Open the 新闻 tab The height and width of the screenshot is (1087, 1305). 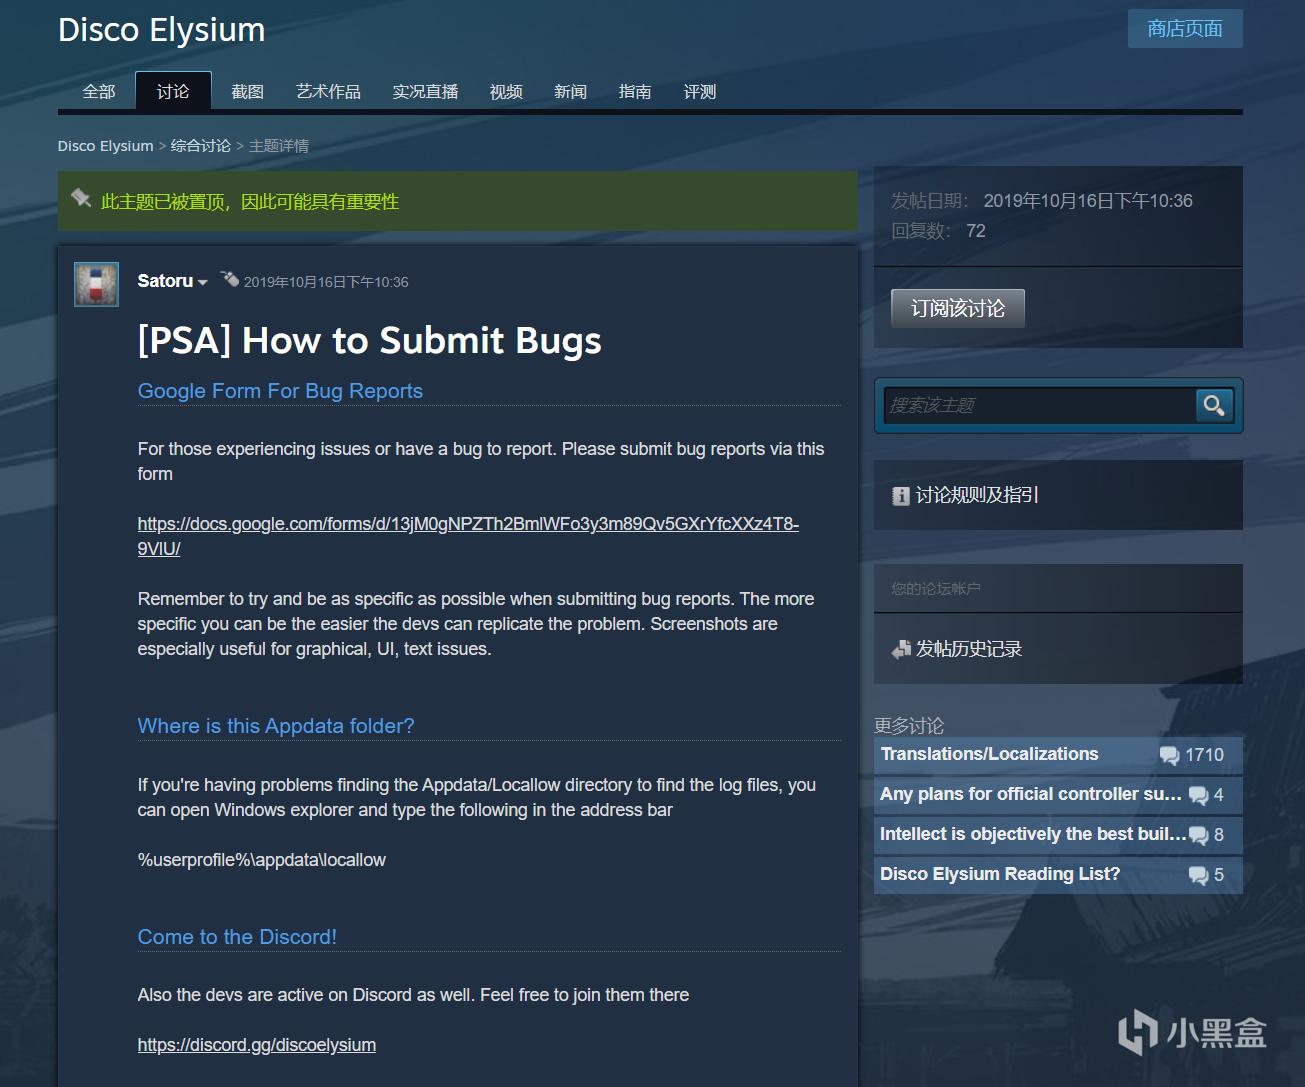(570, 91)
